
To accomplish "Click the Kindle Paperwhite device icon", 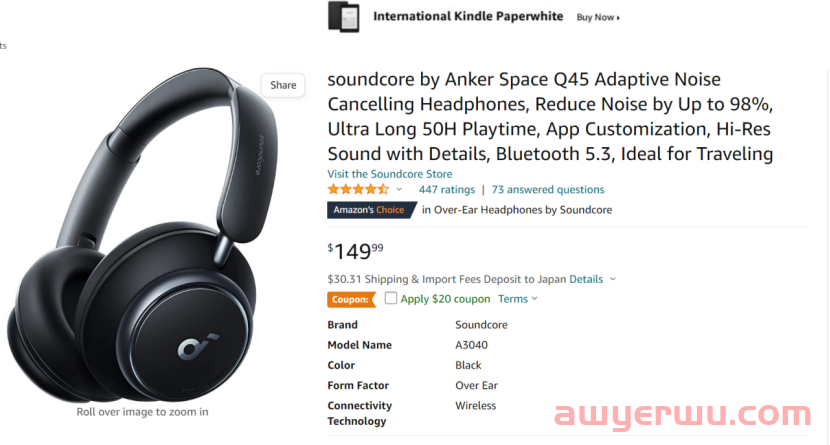I will point(344,16).
